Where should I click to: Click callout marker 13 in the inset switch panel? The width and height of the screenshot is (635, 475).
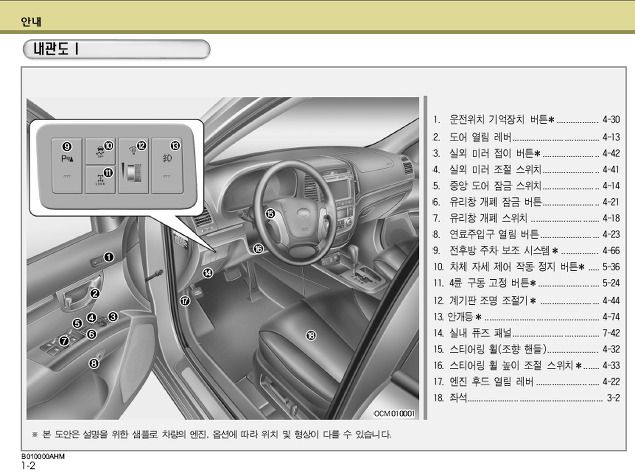point(175,146)
